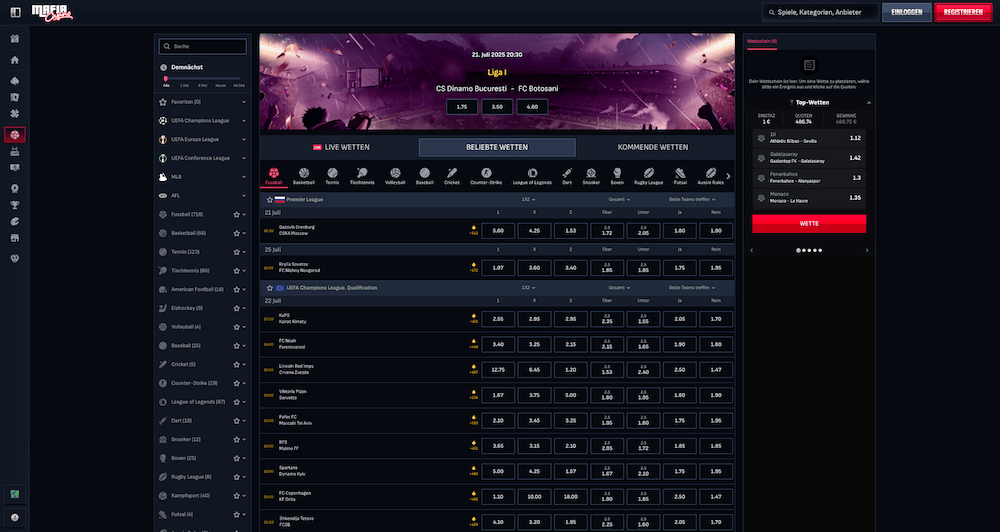Open the Counter-Strike category icon
Viewport: 1000px width, 532px height.
486,176
